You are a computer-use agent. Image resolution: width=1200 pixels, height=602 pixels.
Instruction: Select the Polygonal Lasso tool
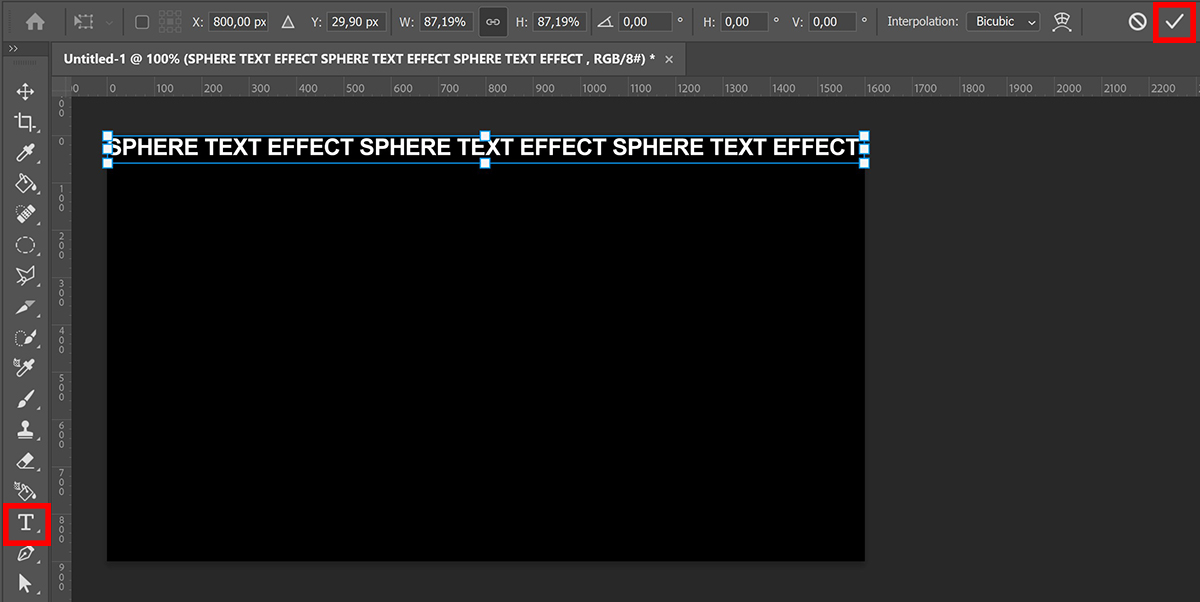(x=27, y=276)
